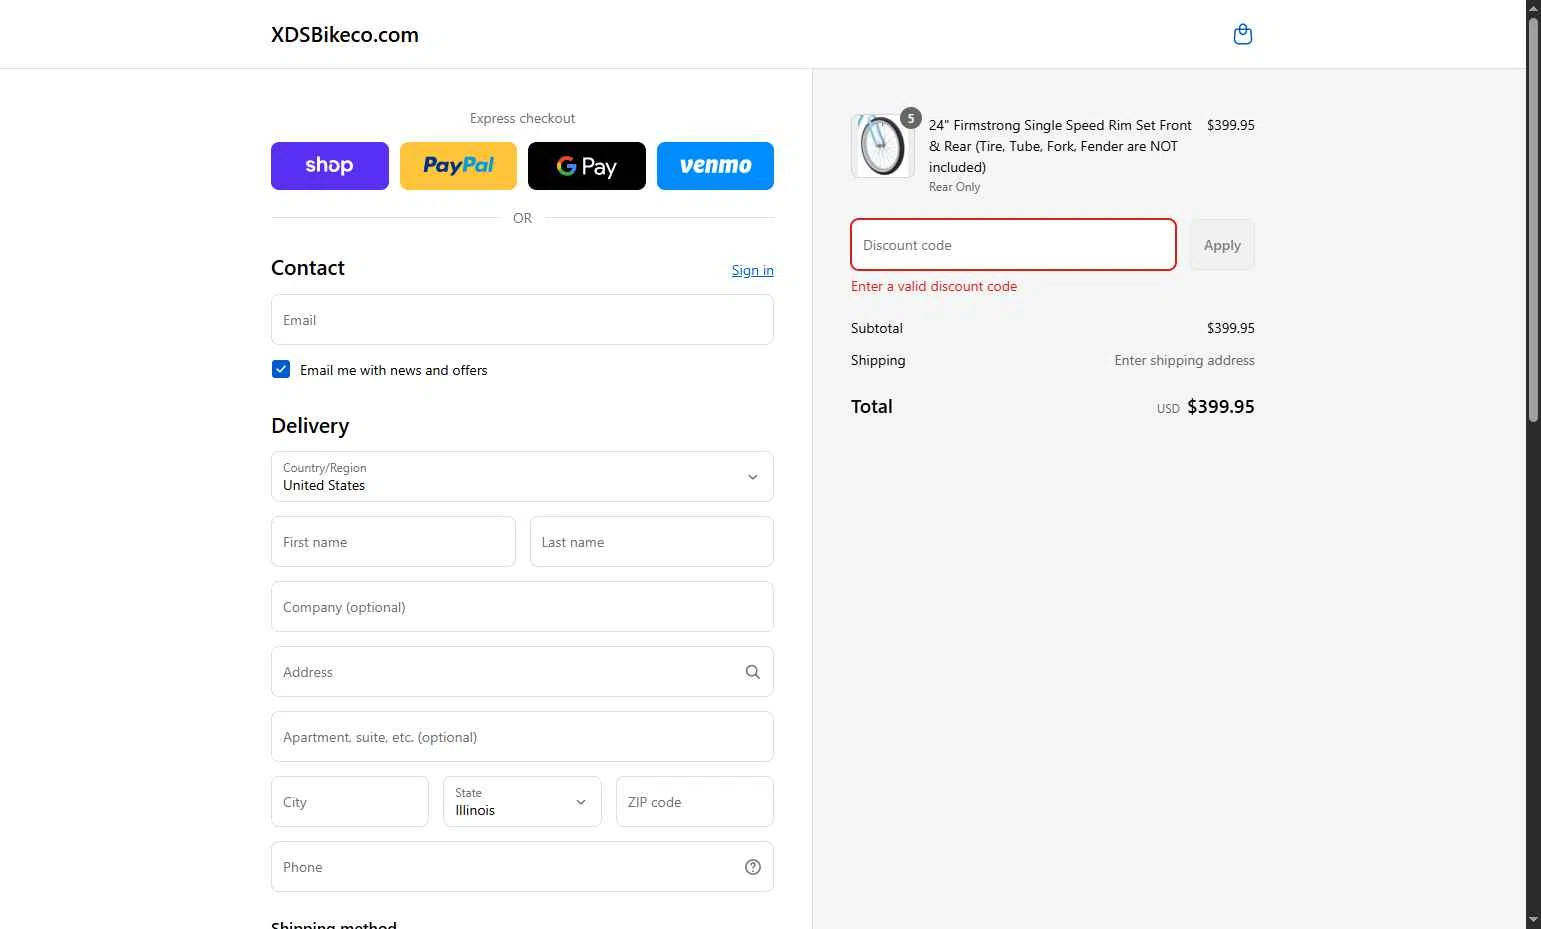Focus the Discount code field
The width and height of the screenshot is (1541, 929).
pyautogui.click(x=1013, y=245)
